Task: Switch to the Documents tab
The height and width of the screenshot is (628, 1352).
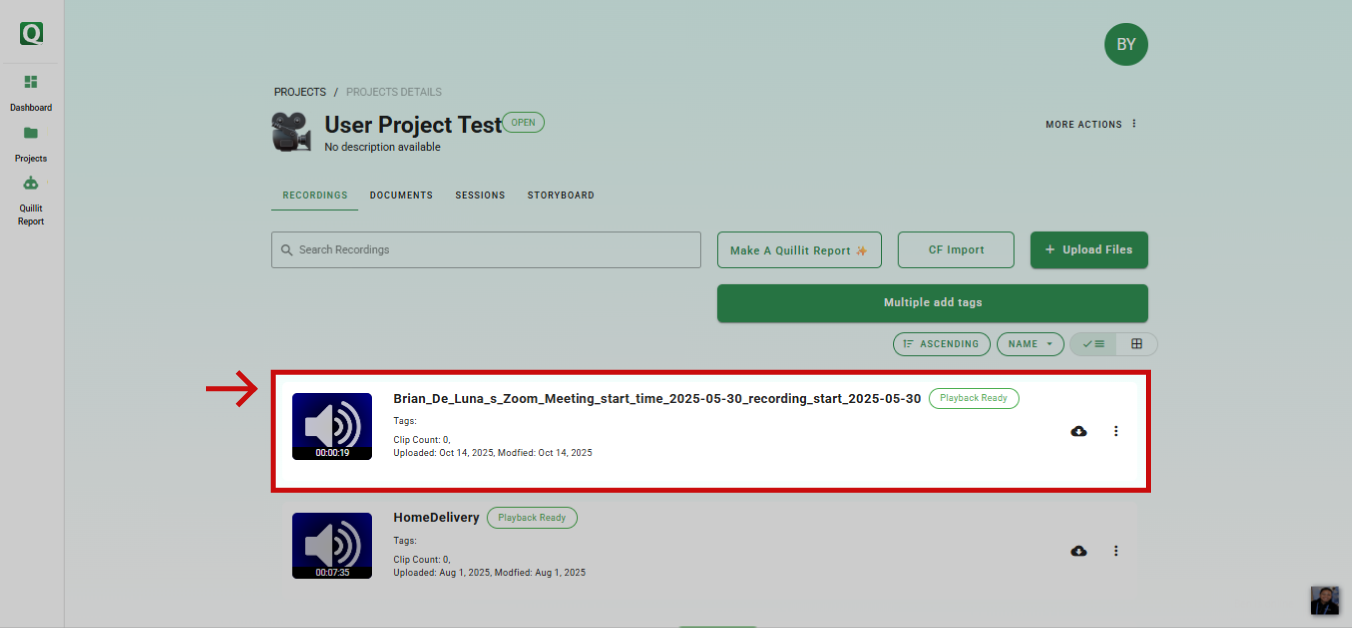Action: (401, 195)
